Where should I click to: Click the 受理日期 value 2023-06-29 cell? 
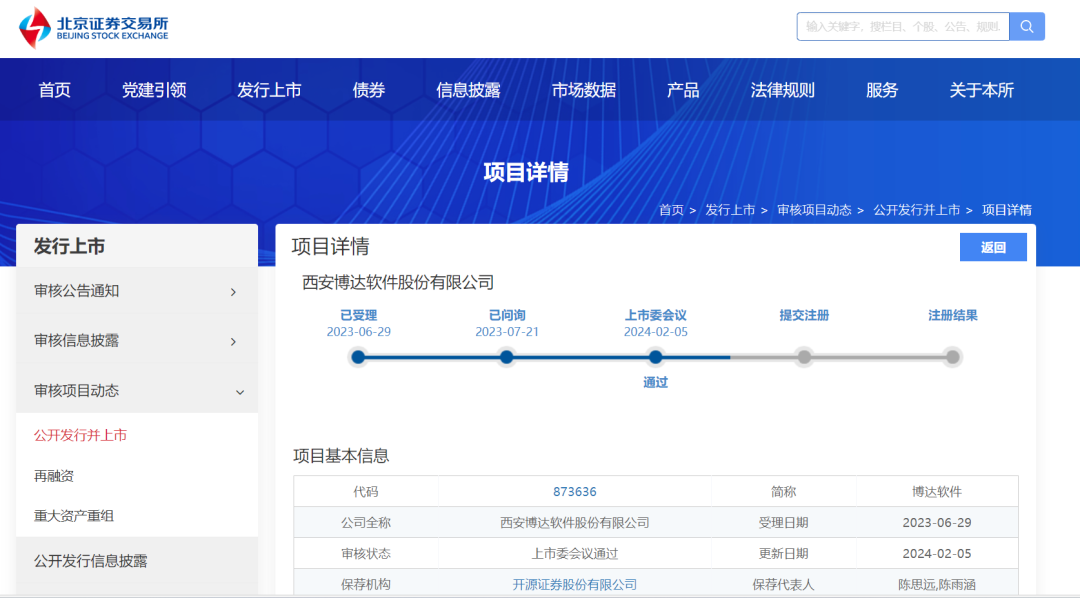[x=937, y=523]
